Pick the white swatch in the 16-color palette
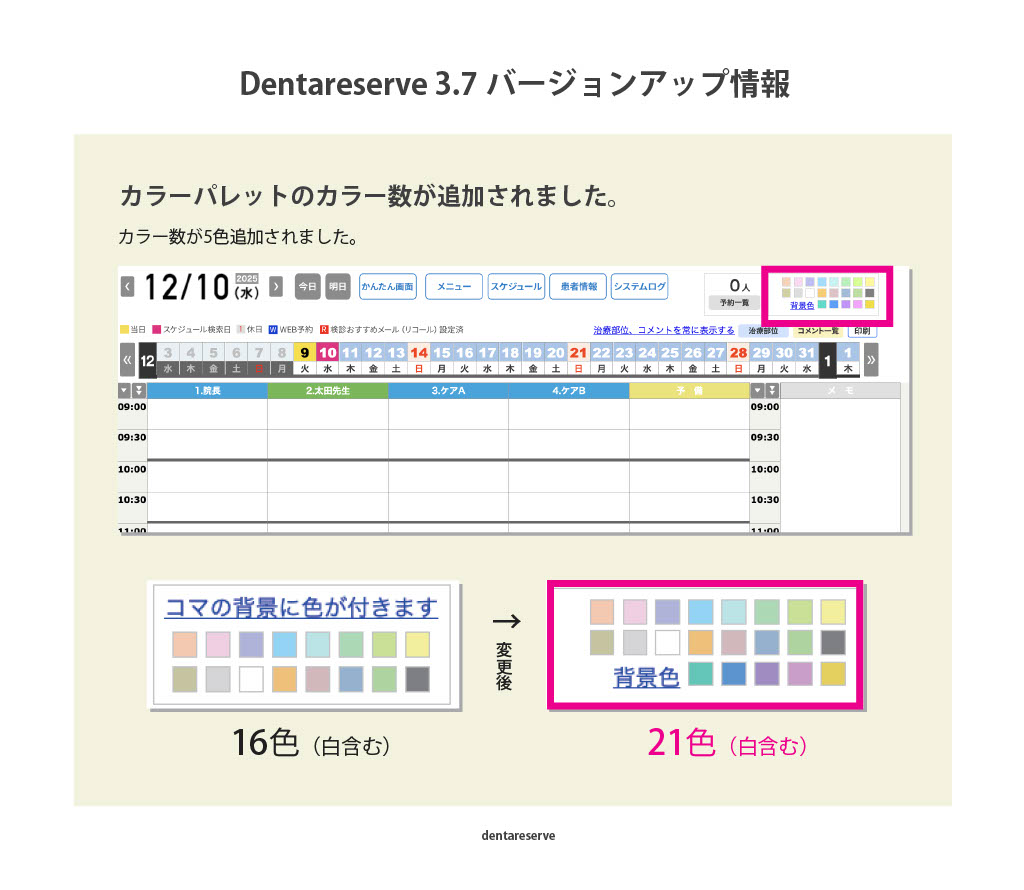Screen dimensions: 1024x890 (x=251, y=679)
